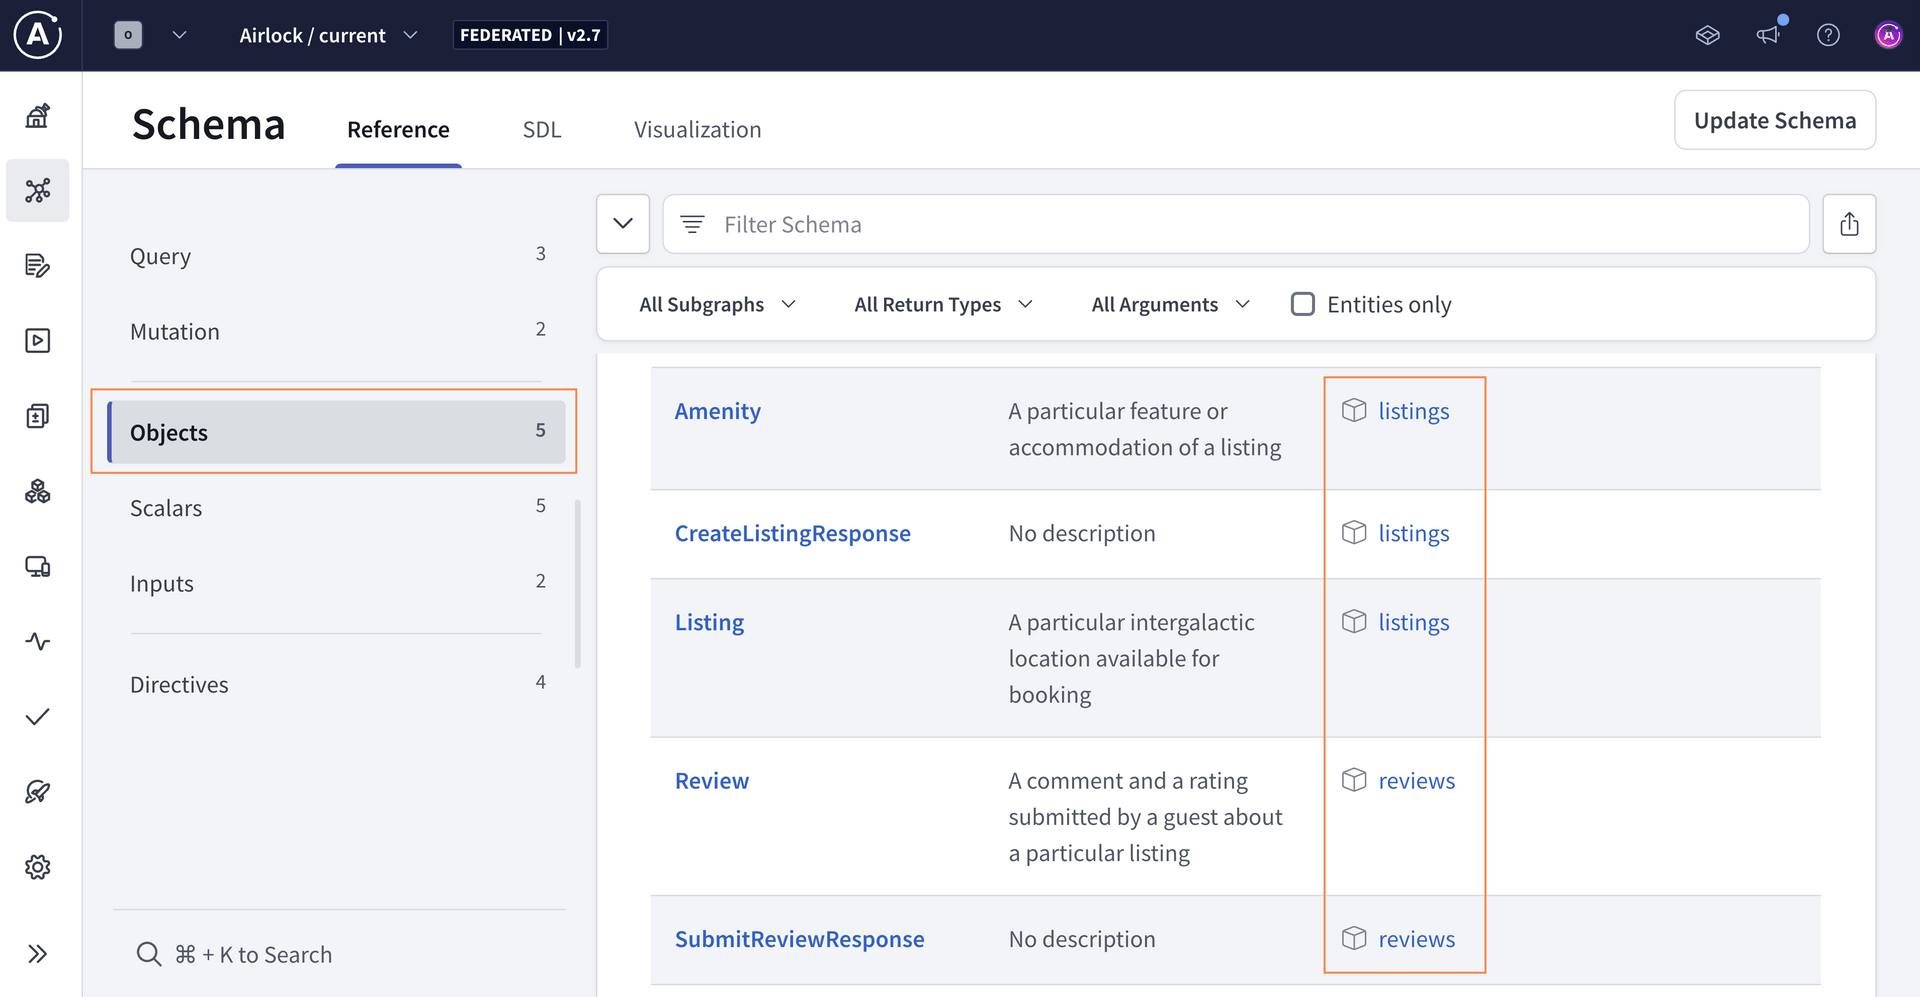This screenshot has height=997, width=1920.
Task: Open the settings gear in left sidebar
Action: [x=38, y=867]
